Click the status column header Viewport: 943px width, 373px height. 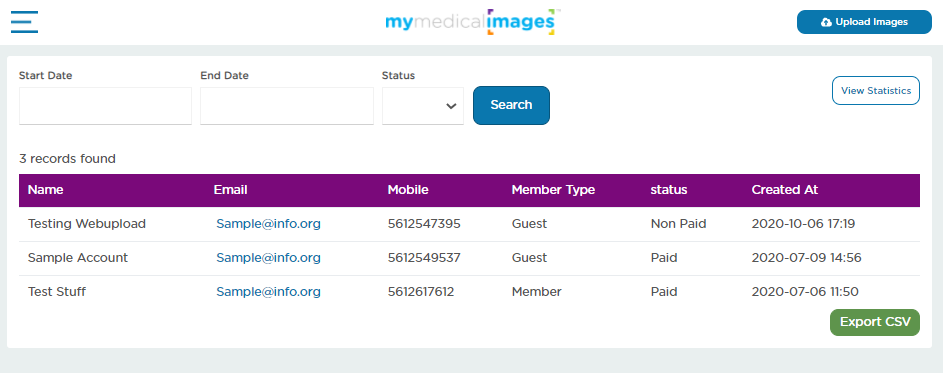click(669, 190)
